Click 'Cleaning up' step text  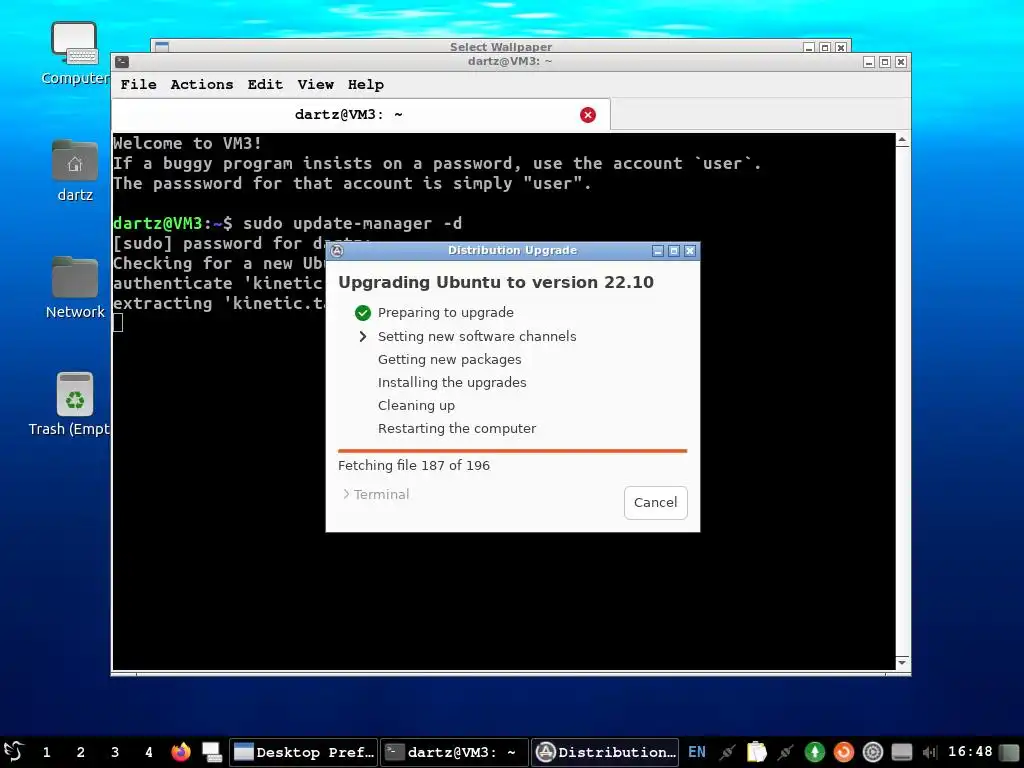(x=416, y=406)
